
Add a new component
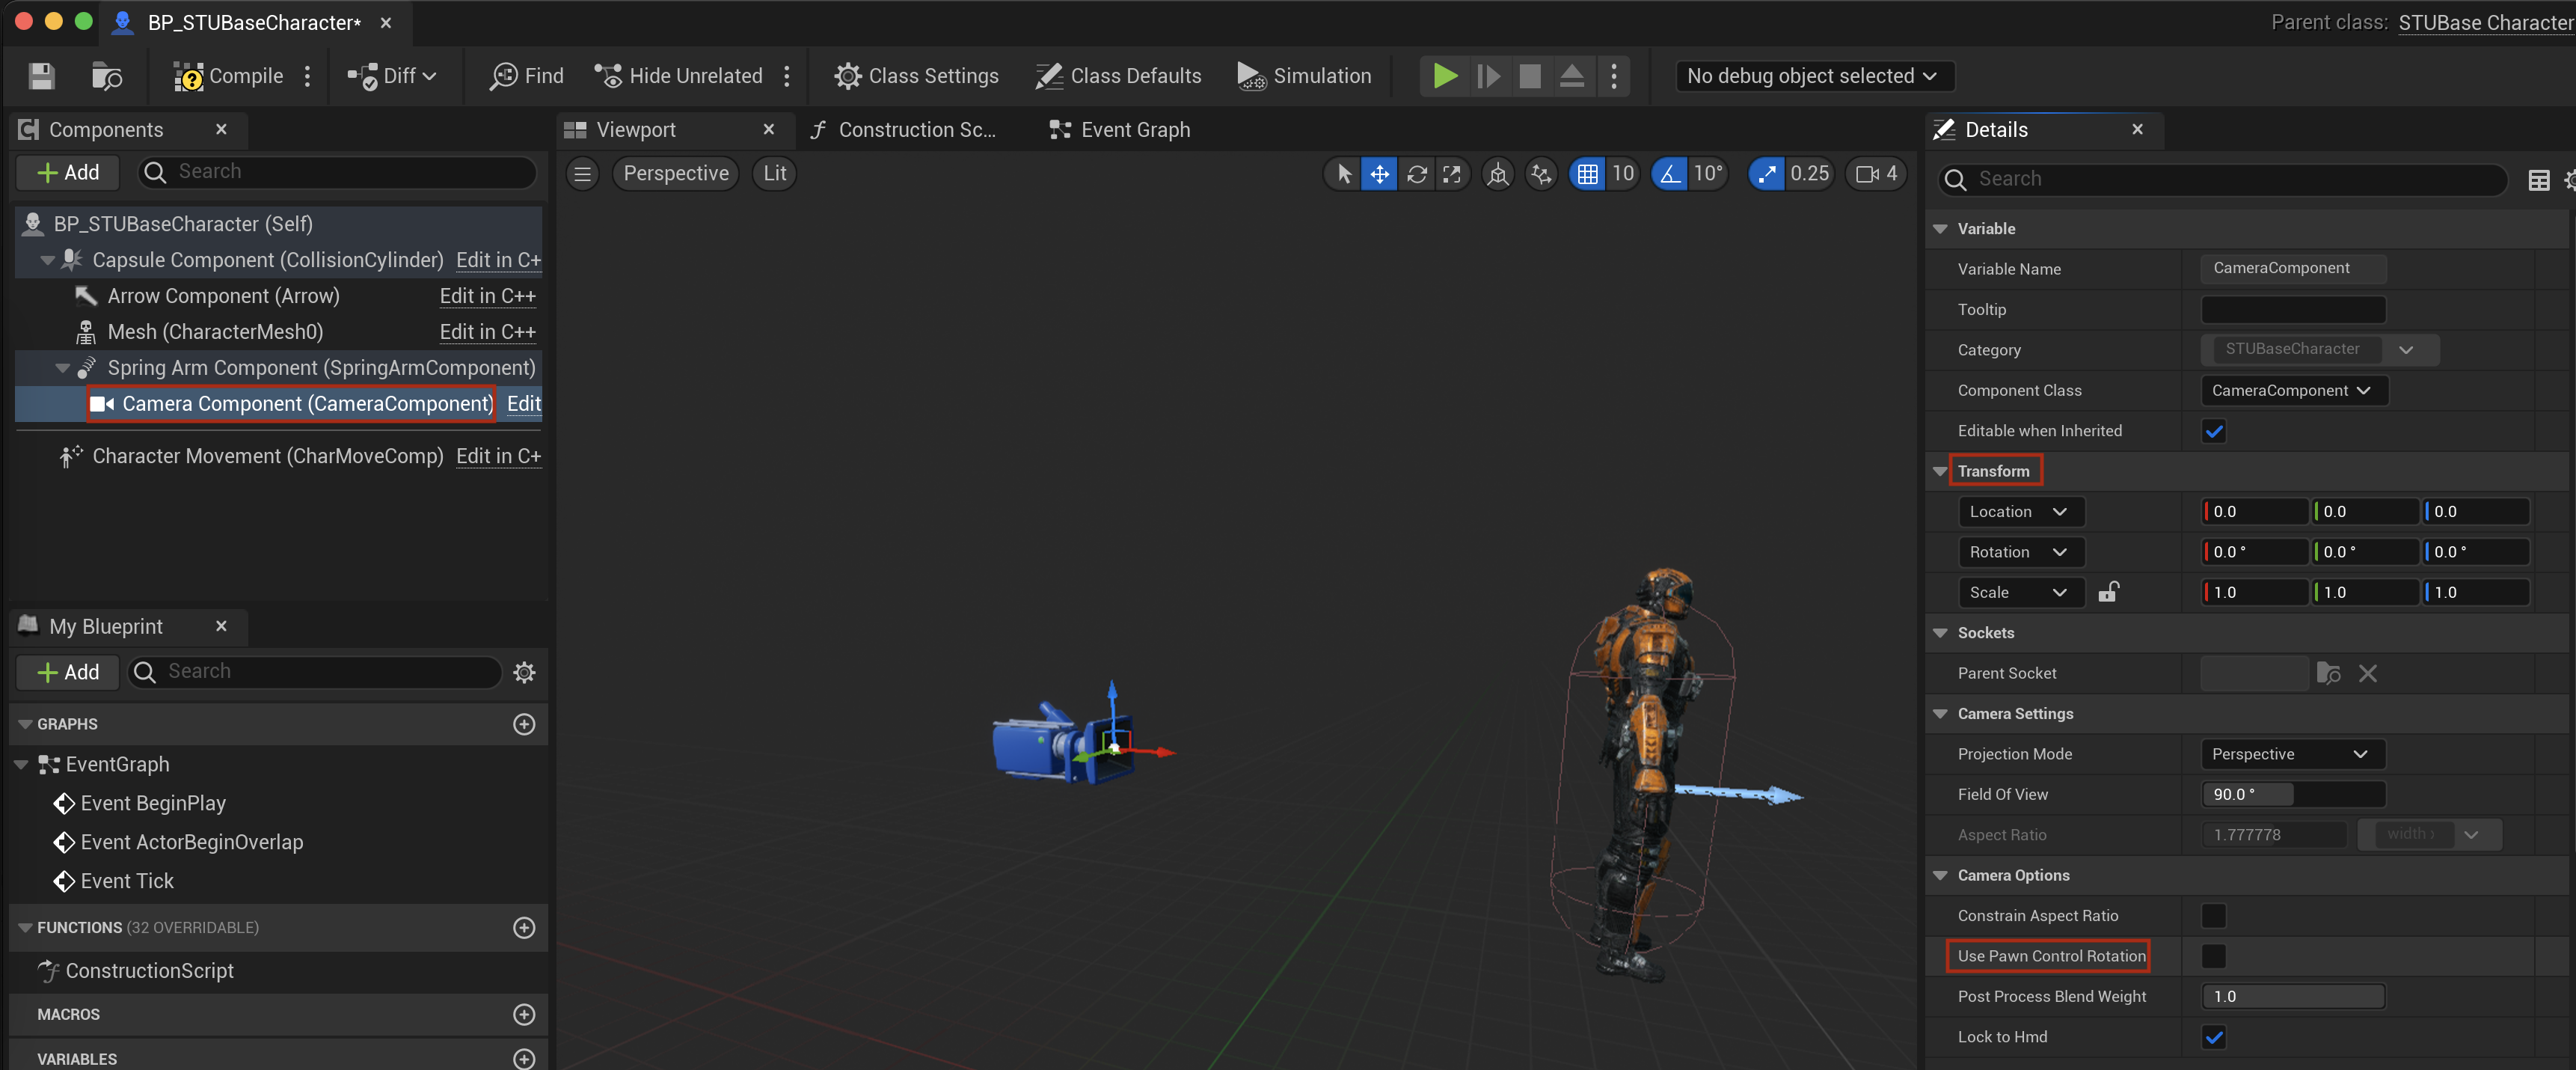coord(68,173)
